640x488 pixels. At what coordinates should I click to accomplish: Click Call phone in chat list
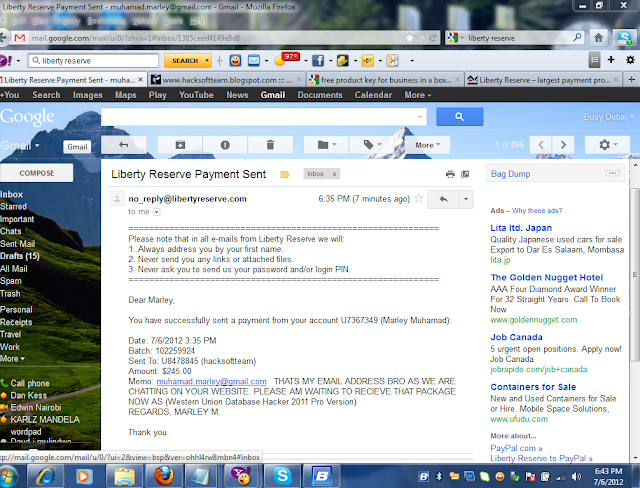click(29, 383)
